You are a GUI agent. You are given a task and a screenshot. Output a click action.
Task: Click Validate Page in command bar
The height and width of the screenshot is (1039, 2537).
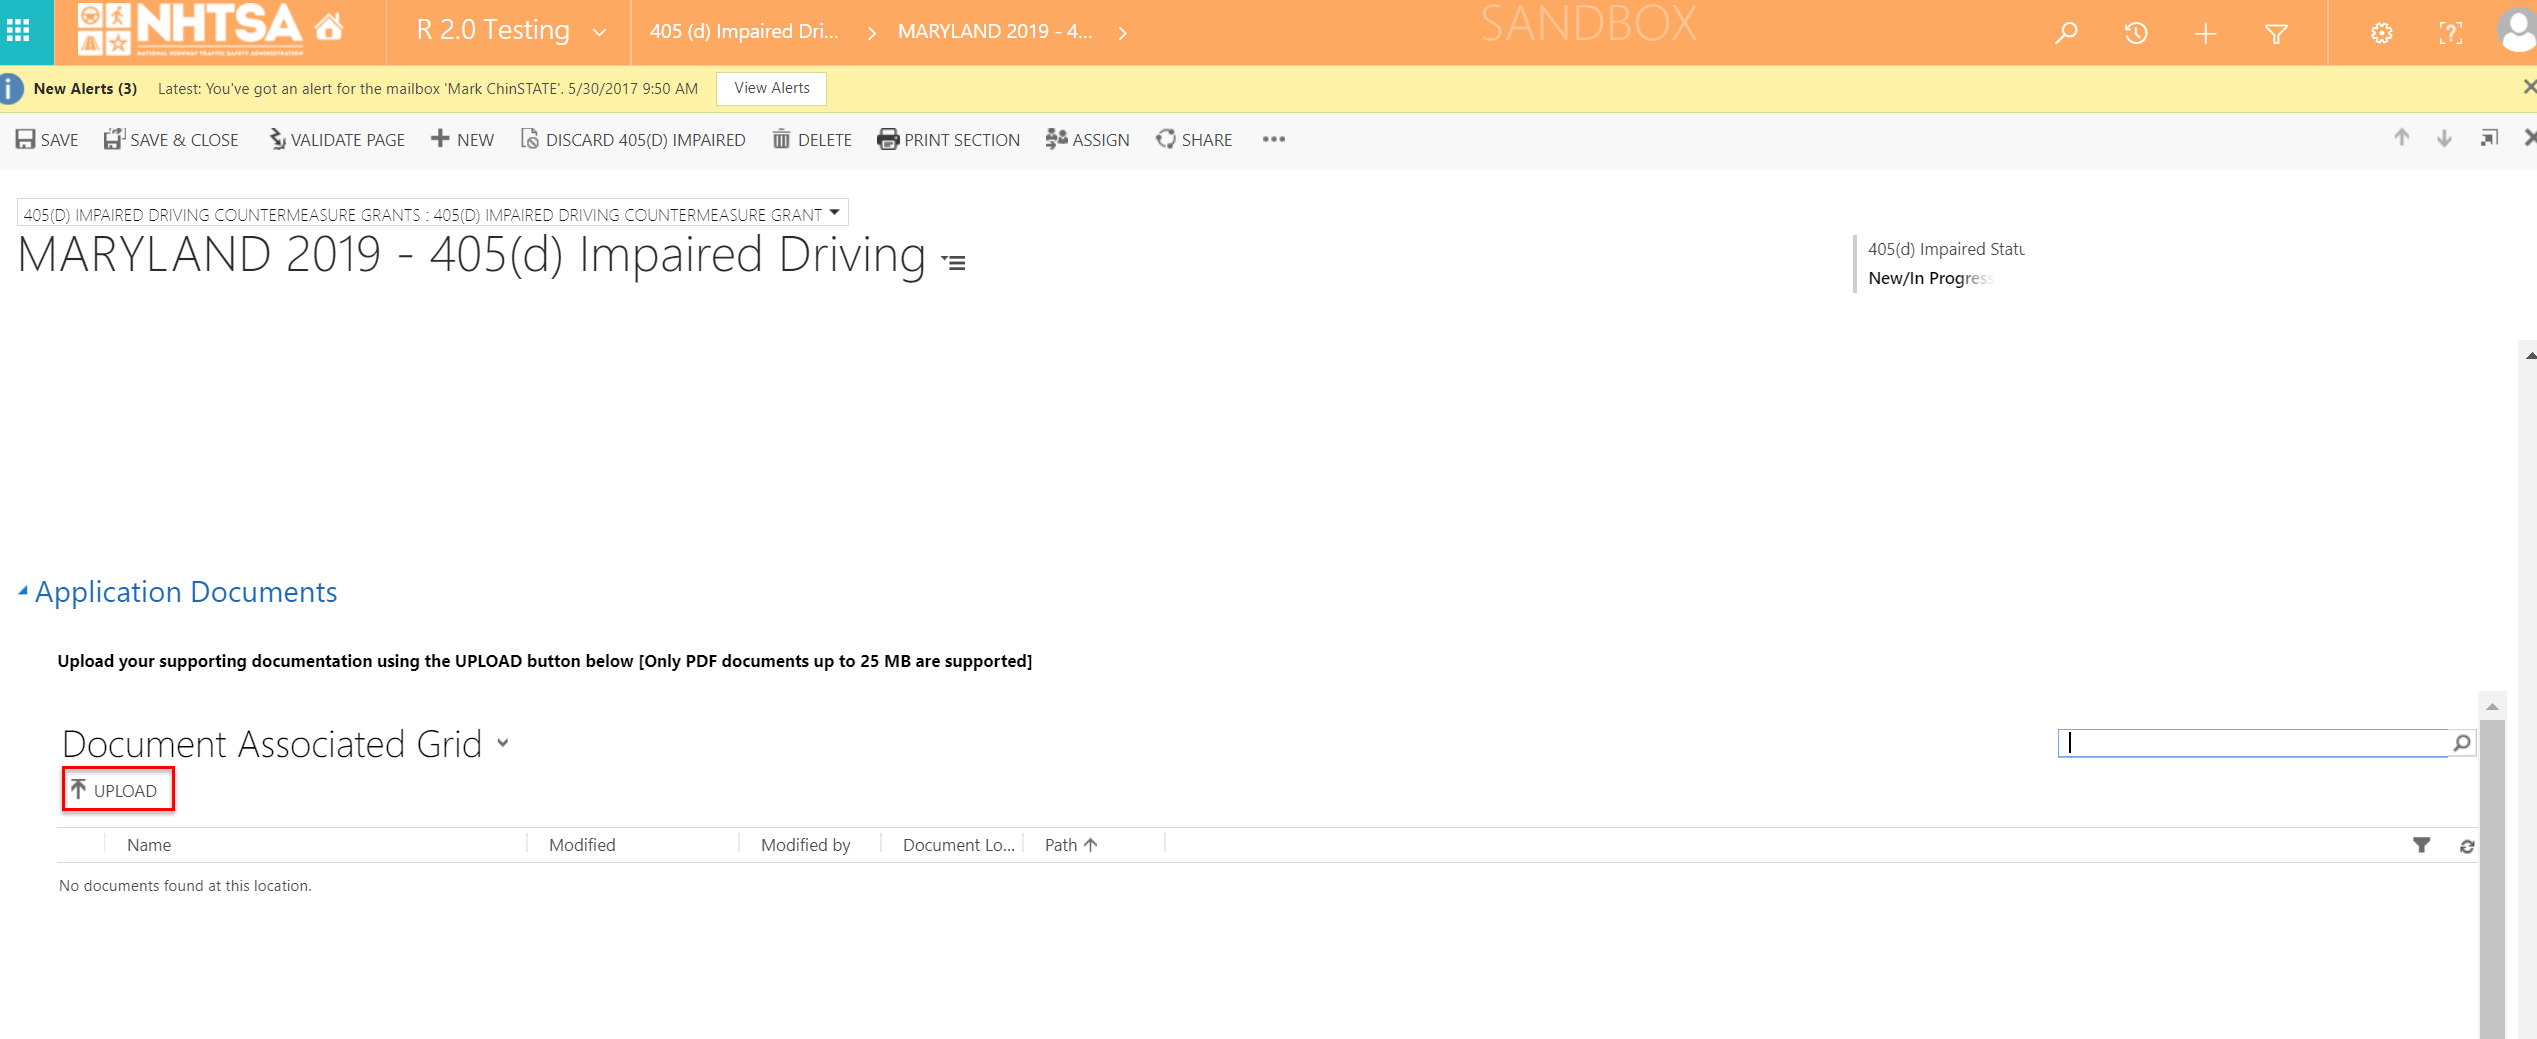tap(337, 140)
